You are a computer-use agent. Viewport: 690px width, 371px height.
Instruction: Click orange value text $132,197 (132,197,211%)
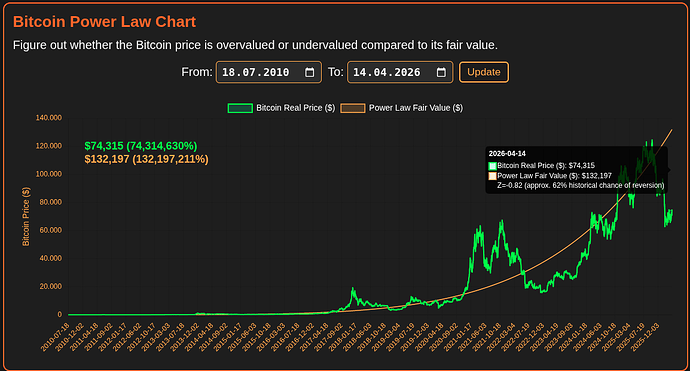(147, 159)
